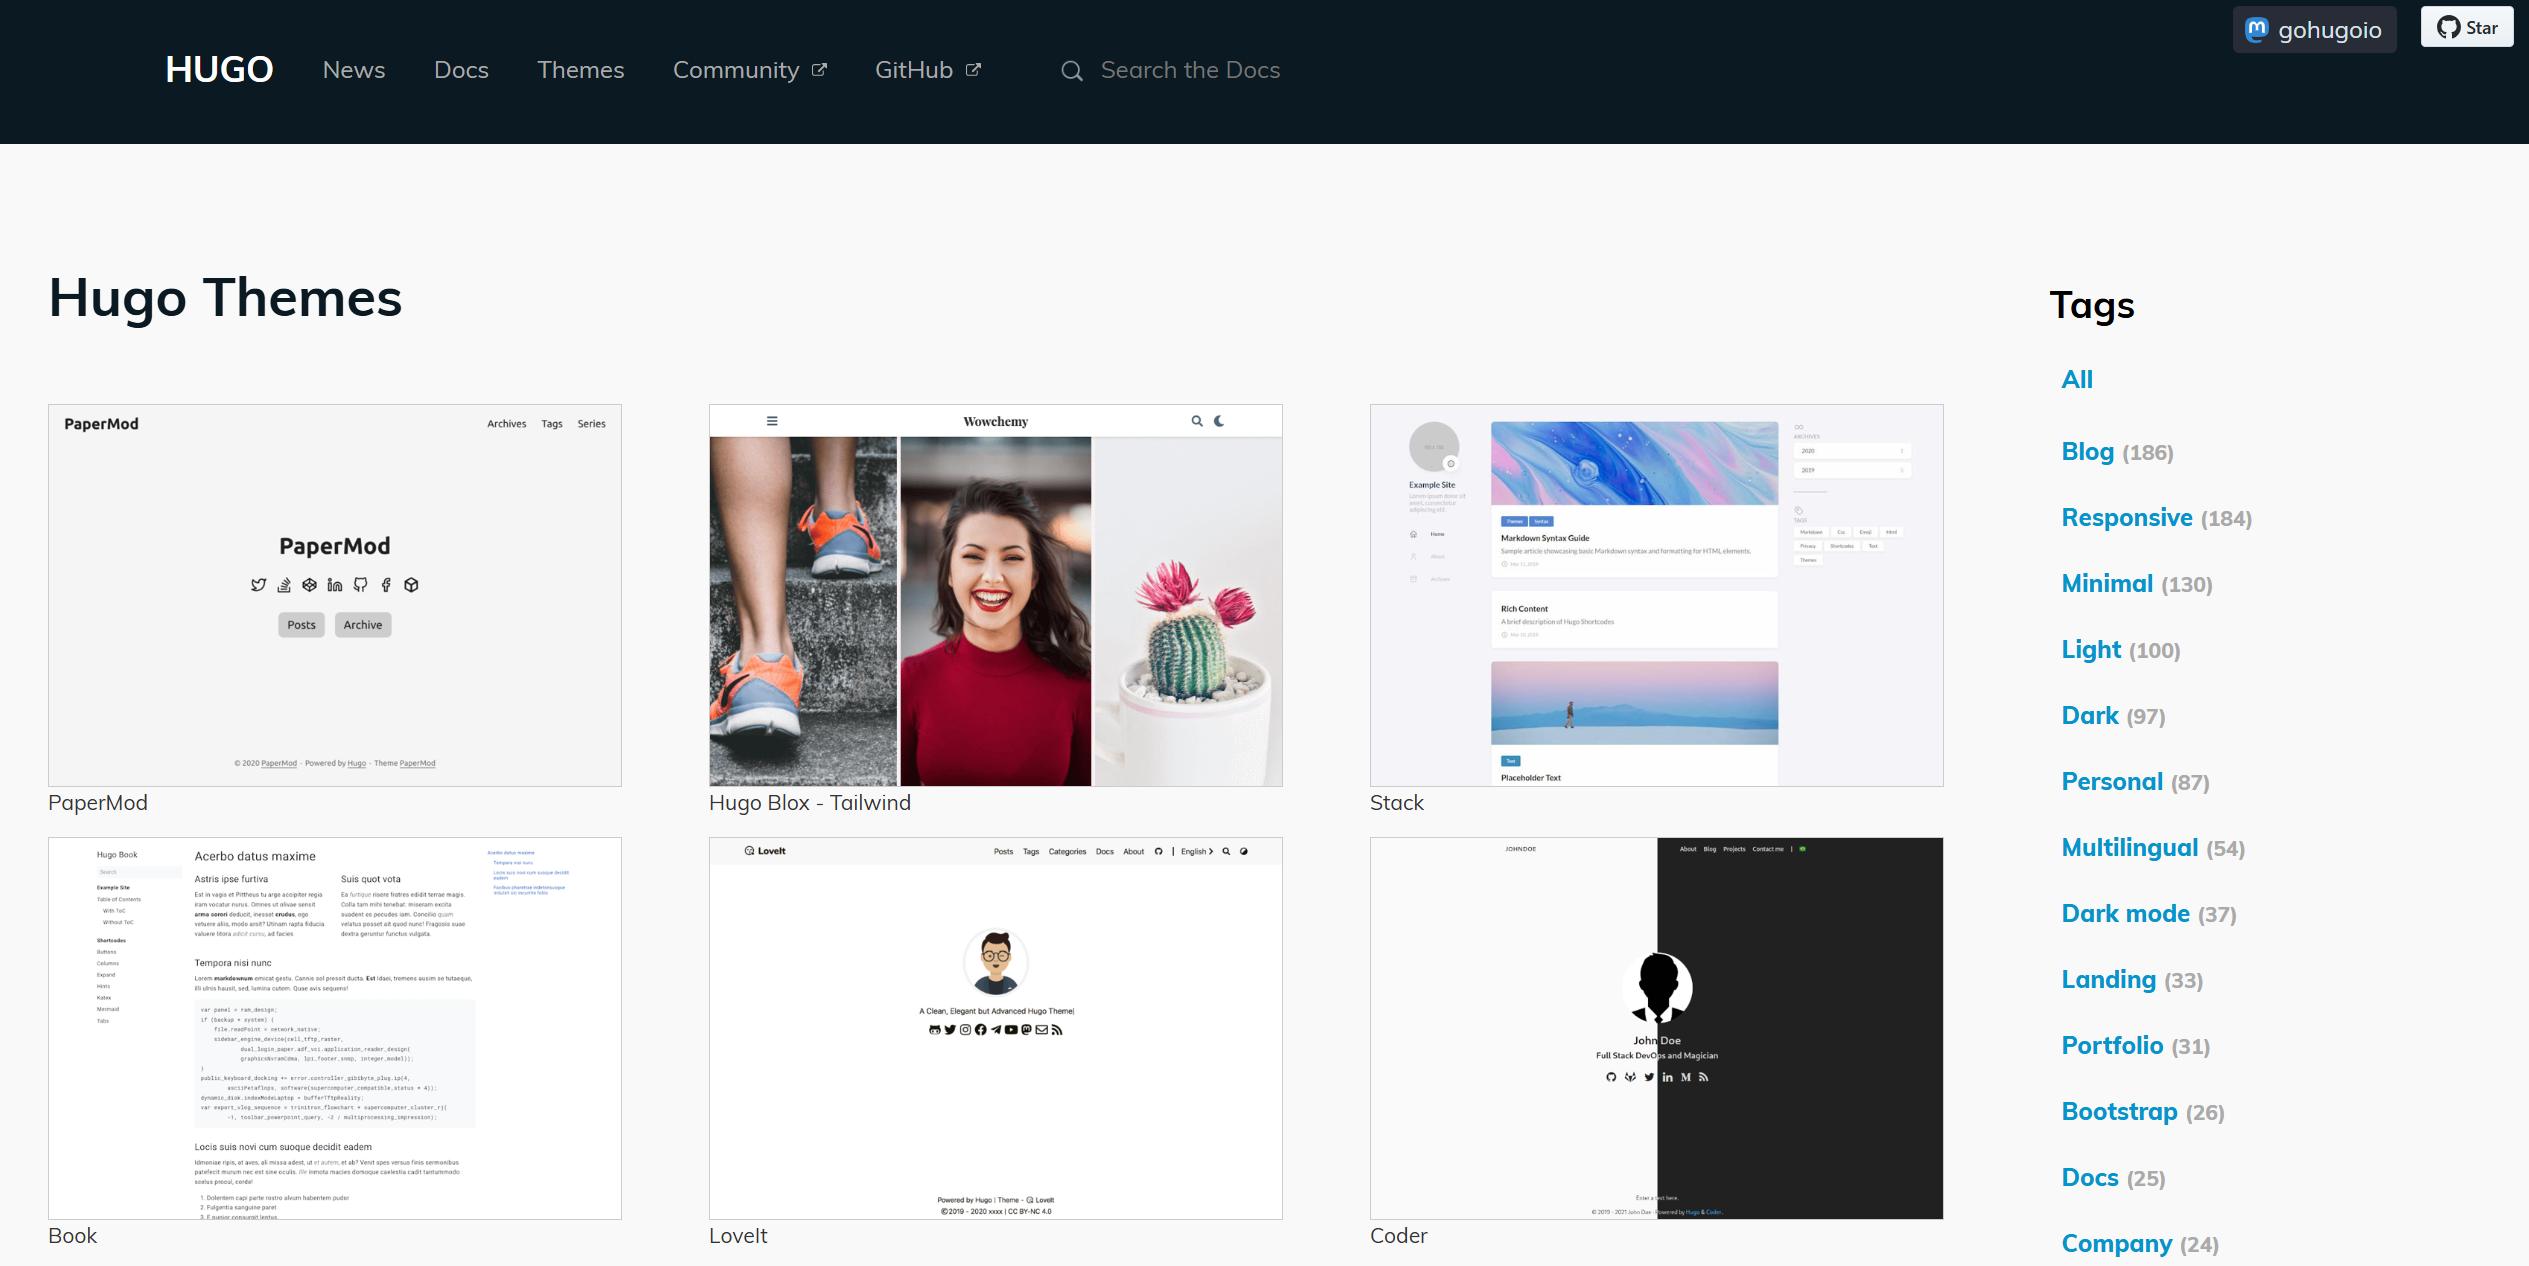Click the GitHub octocat icon in Star
Image resolution: width=2529 pixels, height=1266 pixels.
point(2448,27)
